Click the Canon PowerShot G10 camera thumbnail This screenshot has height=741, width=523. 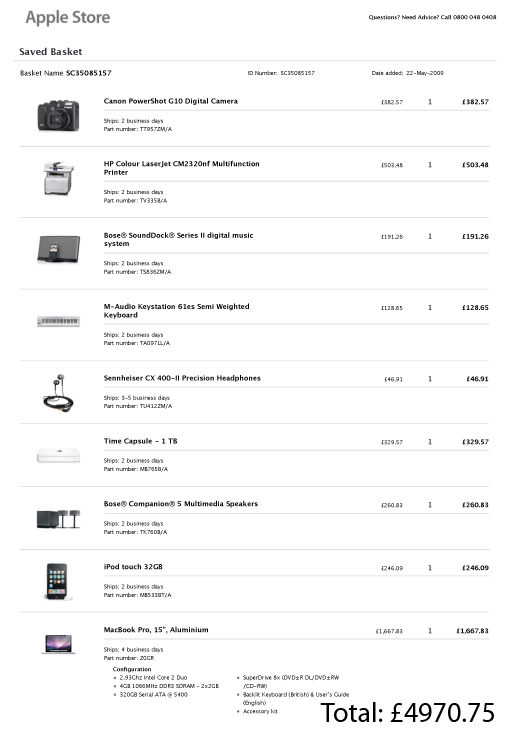tap(59, 115)
